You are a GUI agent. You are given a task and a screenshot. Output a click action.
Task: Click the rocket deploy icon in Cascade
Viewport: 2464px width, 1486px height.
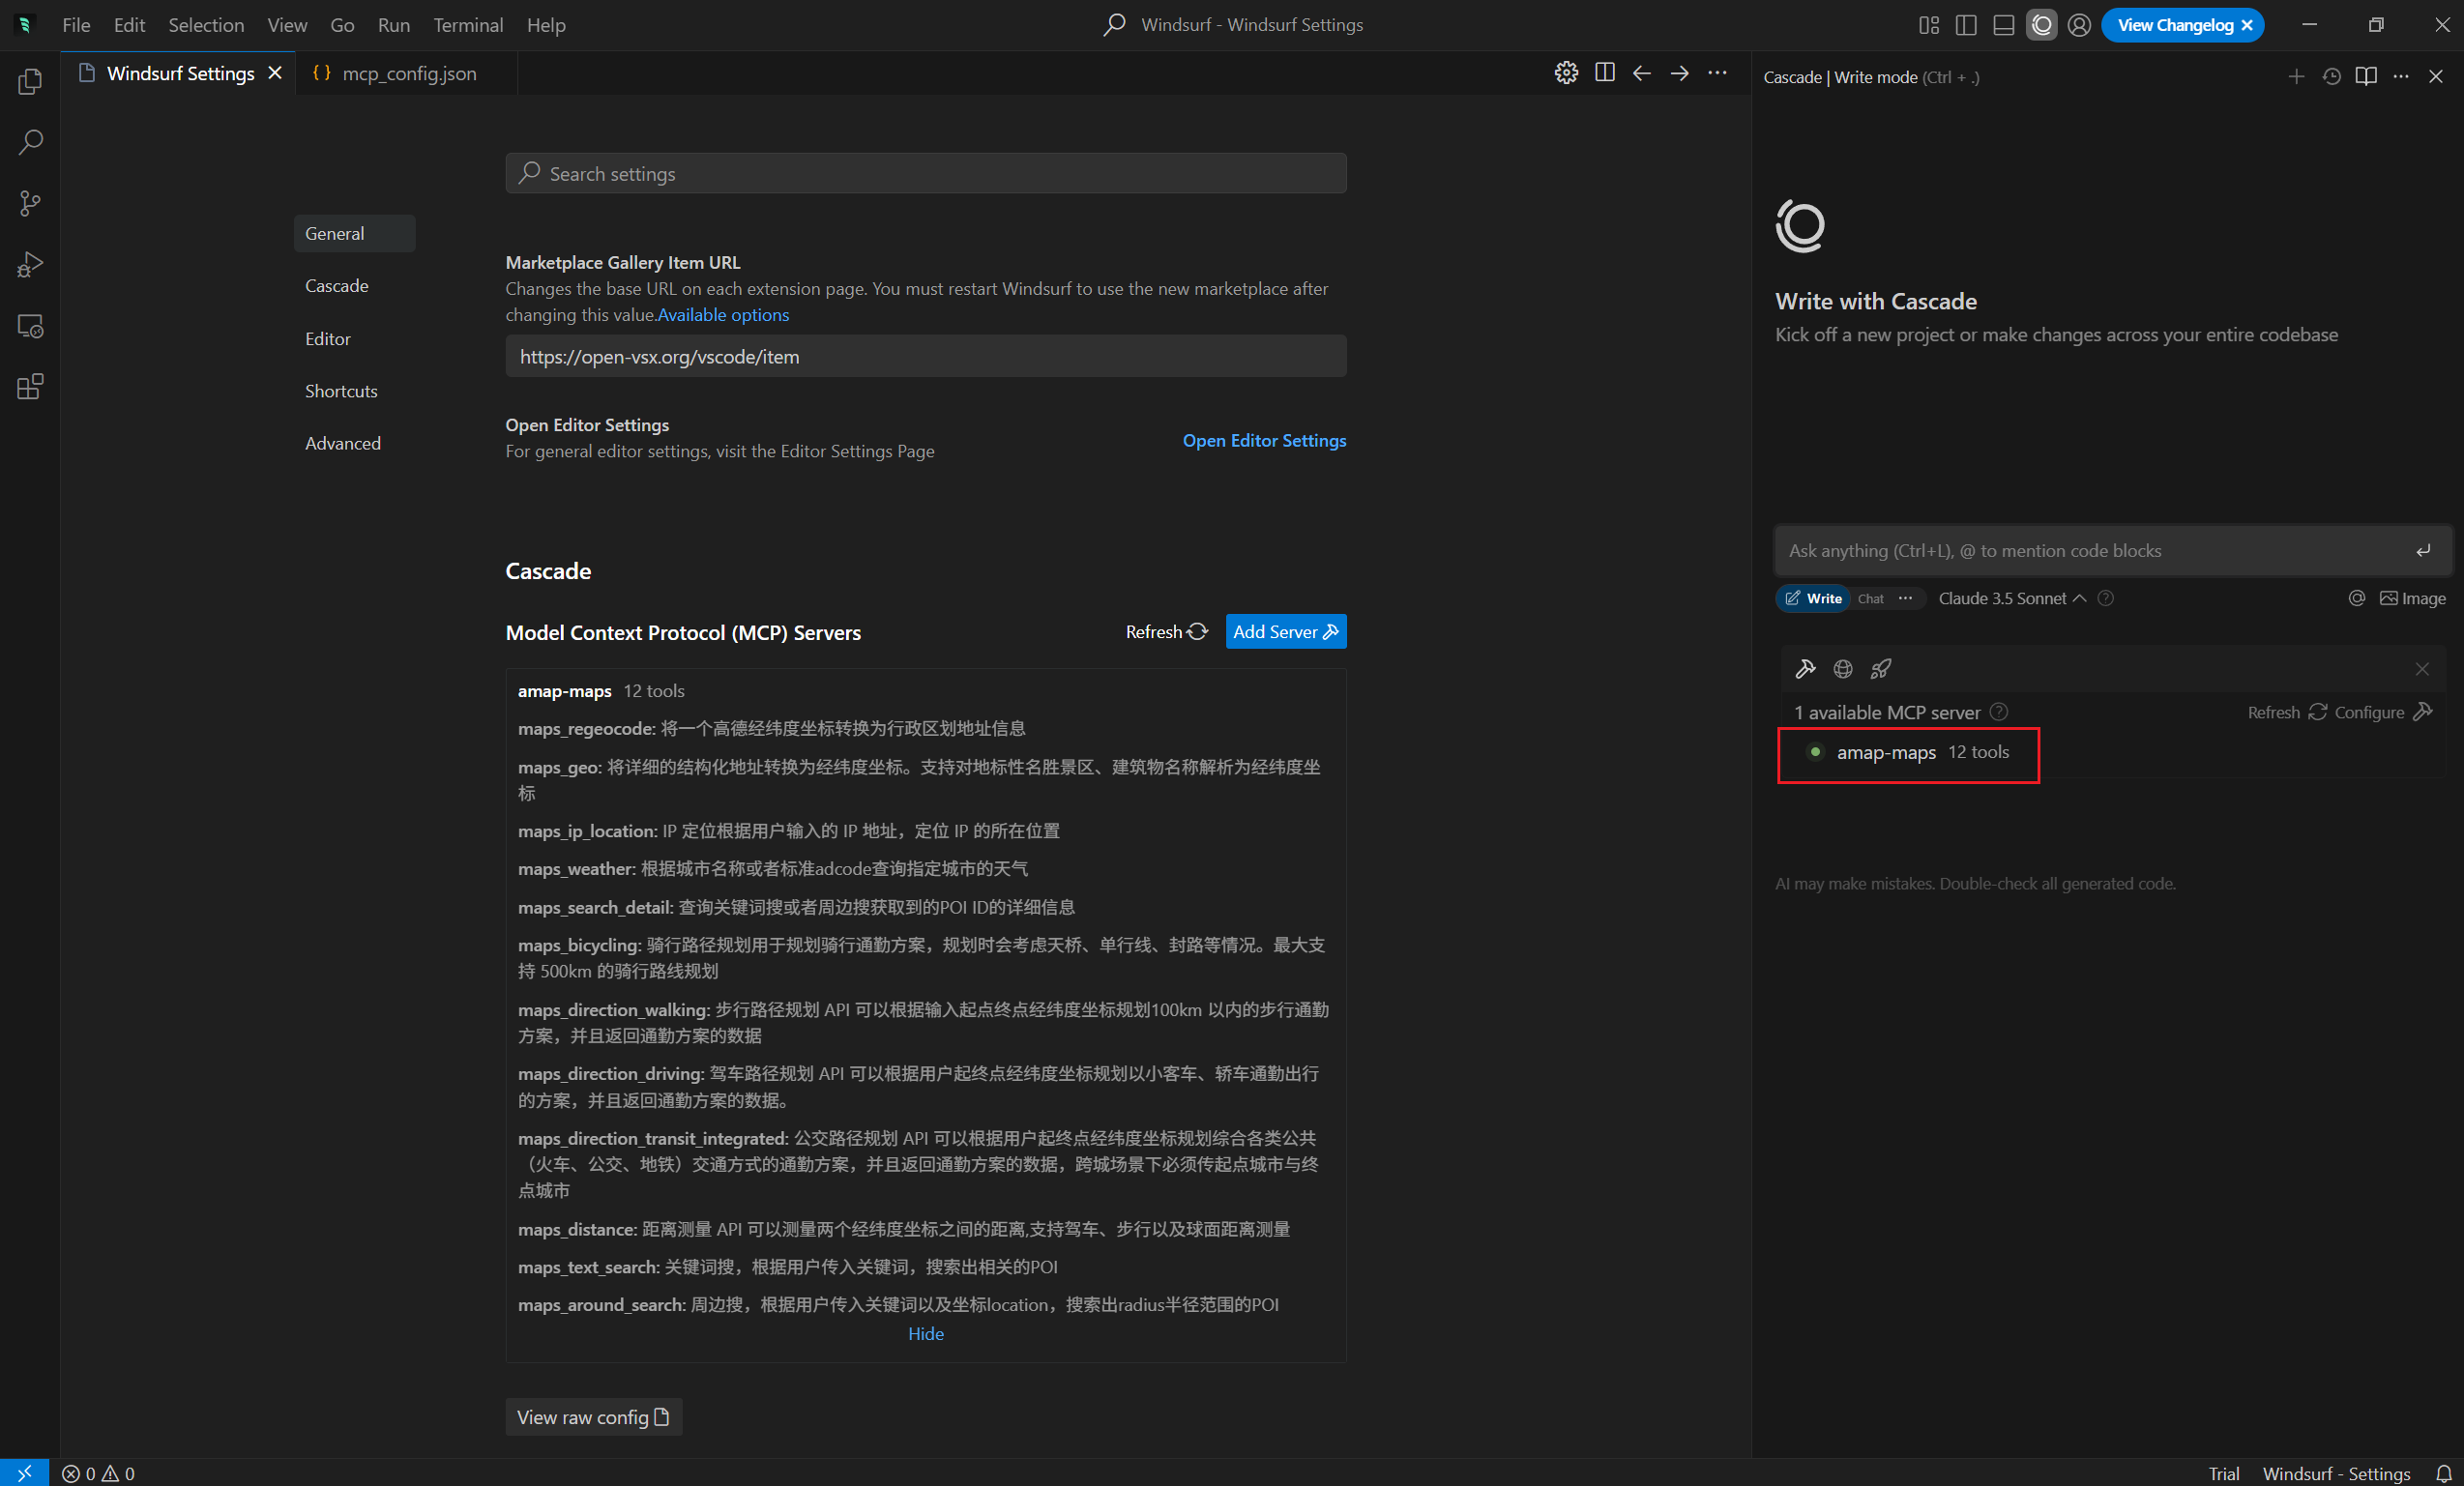click(1880, 668)
